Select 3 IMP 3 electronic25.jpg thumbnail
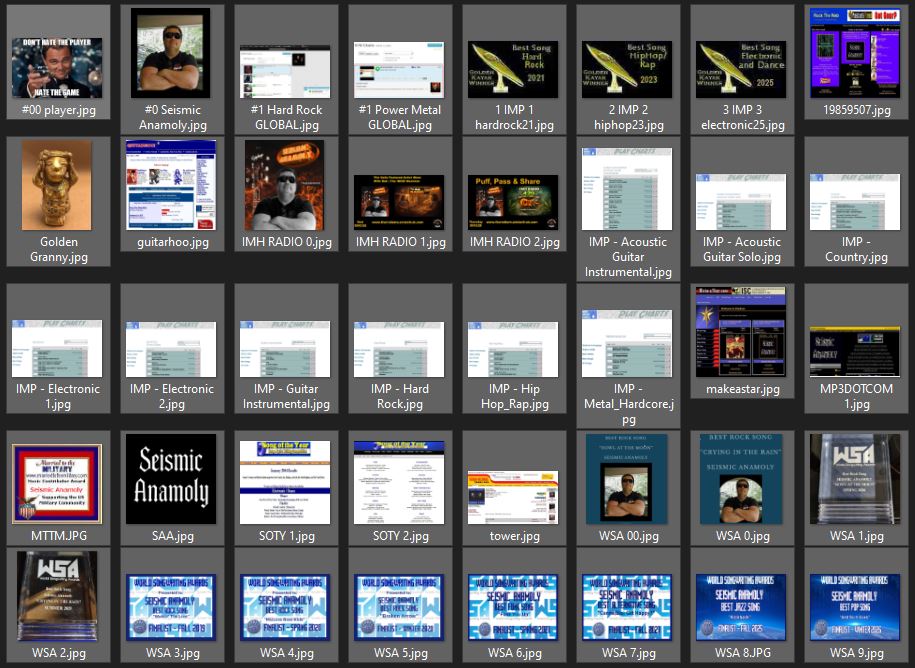The height and width of the screenshot is (668, 915). pyautogui.click(x=741, y=69)
